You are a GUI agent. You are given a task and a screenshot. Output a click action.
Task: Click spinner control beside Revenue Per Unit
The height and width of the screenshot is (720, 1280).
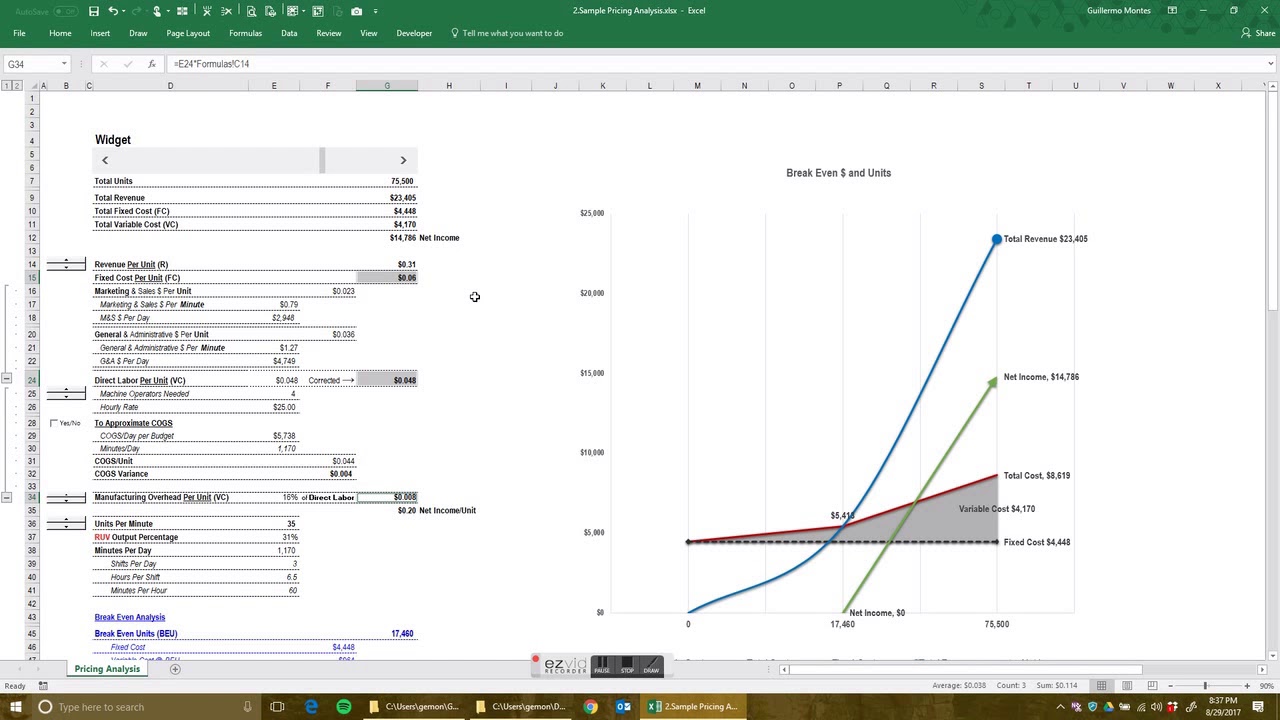point(66,264)
